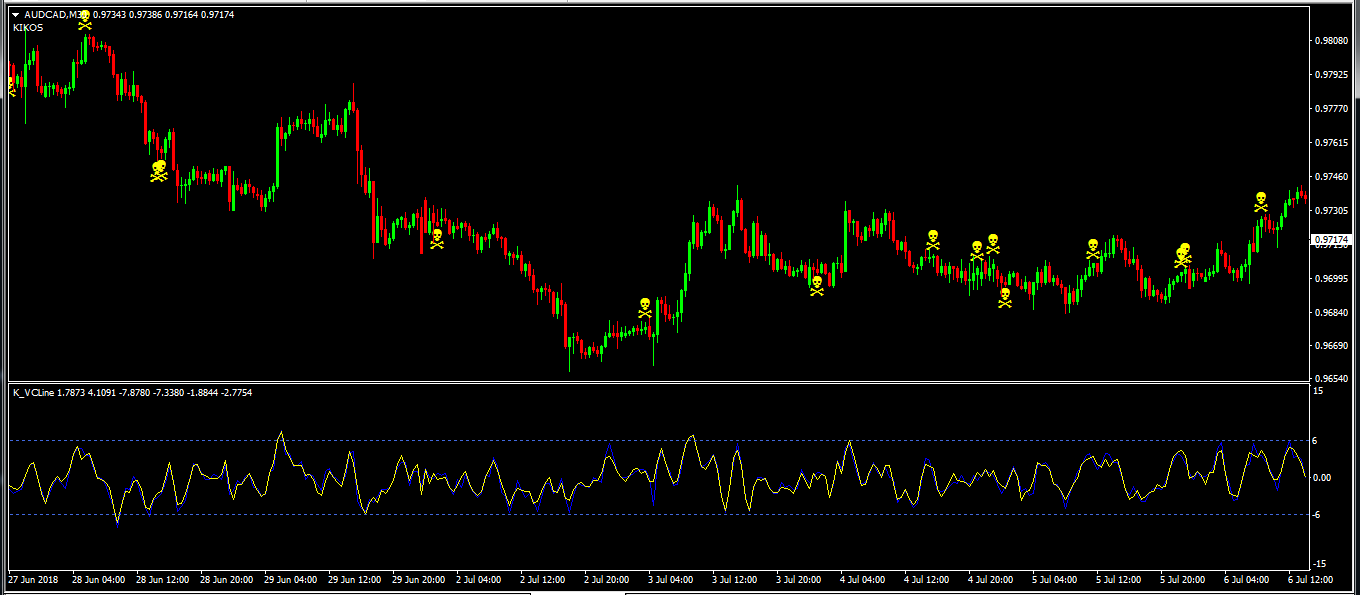
Task: Click the 0.98080 price scale label
Action: coord(1333,41)
